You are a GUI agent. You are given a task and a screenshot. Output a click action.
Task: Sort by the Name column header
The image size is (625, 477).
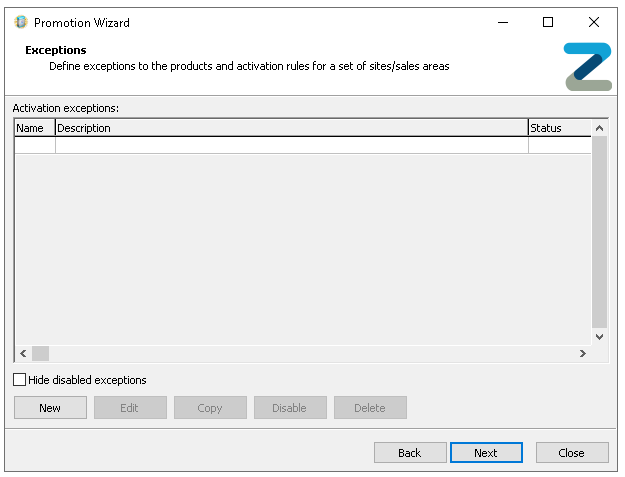[x=34, y=128]
